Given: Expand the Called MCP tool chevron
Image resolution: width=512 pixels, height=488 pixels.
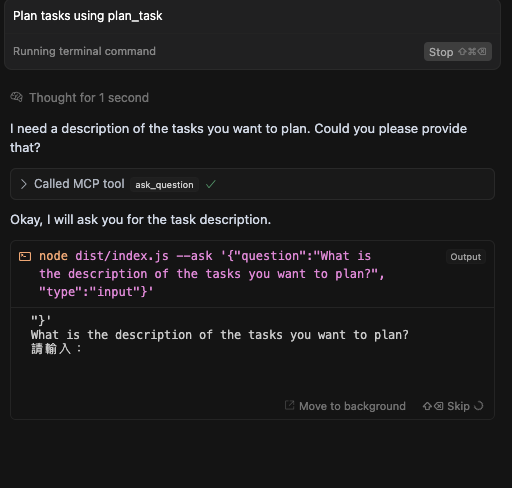Looking at the screenshot, I should pyautogui.click(x=23, y=184).
